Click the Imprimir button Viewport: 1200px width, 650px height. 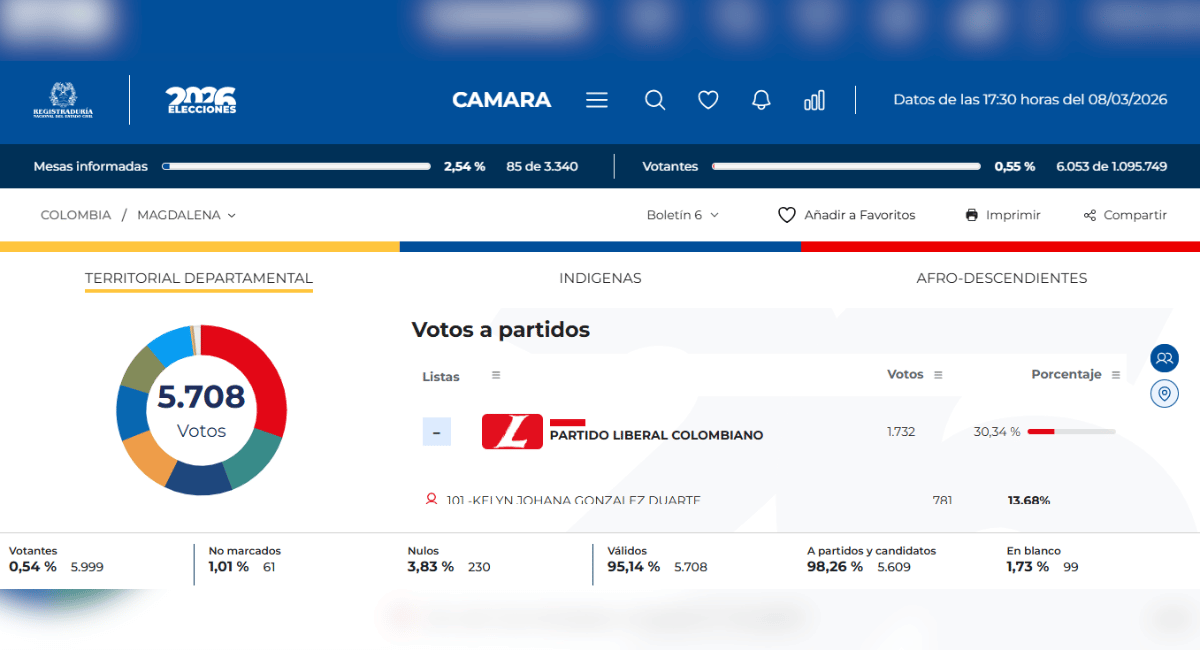(x=1003, y=215)
